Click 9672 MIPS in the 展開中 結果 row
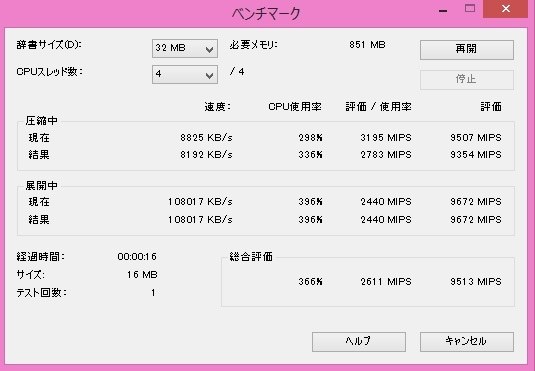535x371 pixels. (476, 219)
